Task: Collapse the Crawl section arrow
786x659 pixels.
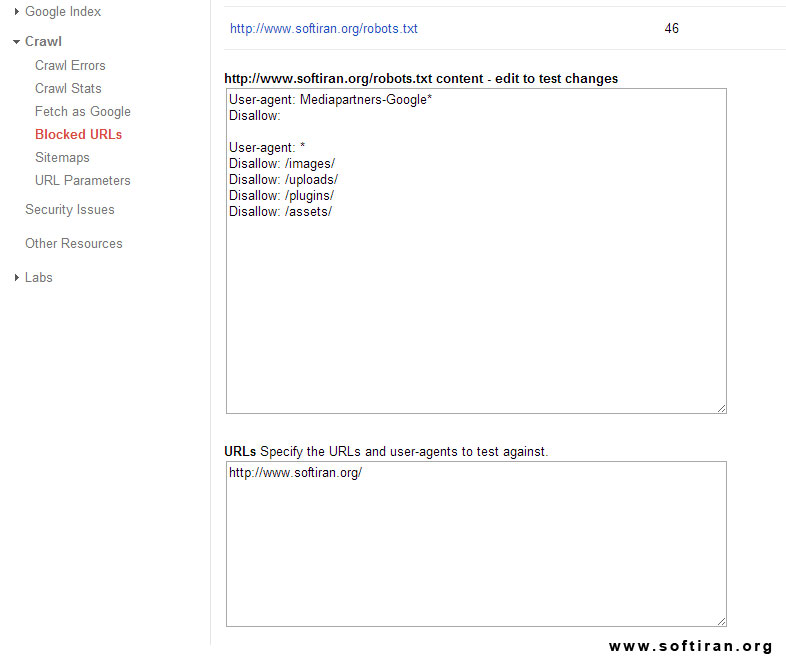Action: pos(17,42)
